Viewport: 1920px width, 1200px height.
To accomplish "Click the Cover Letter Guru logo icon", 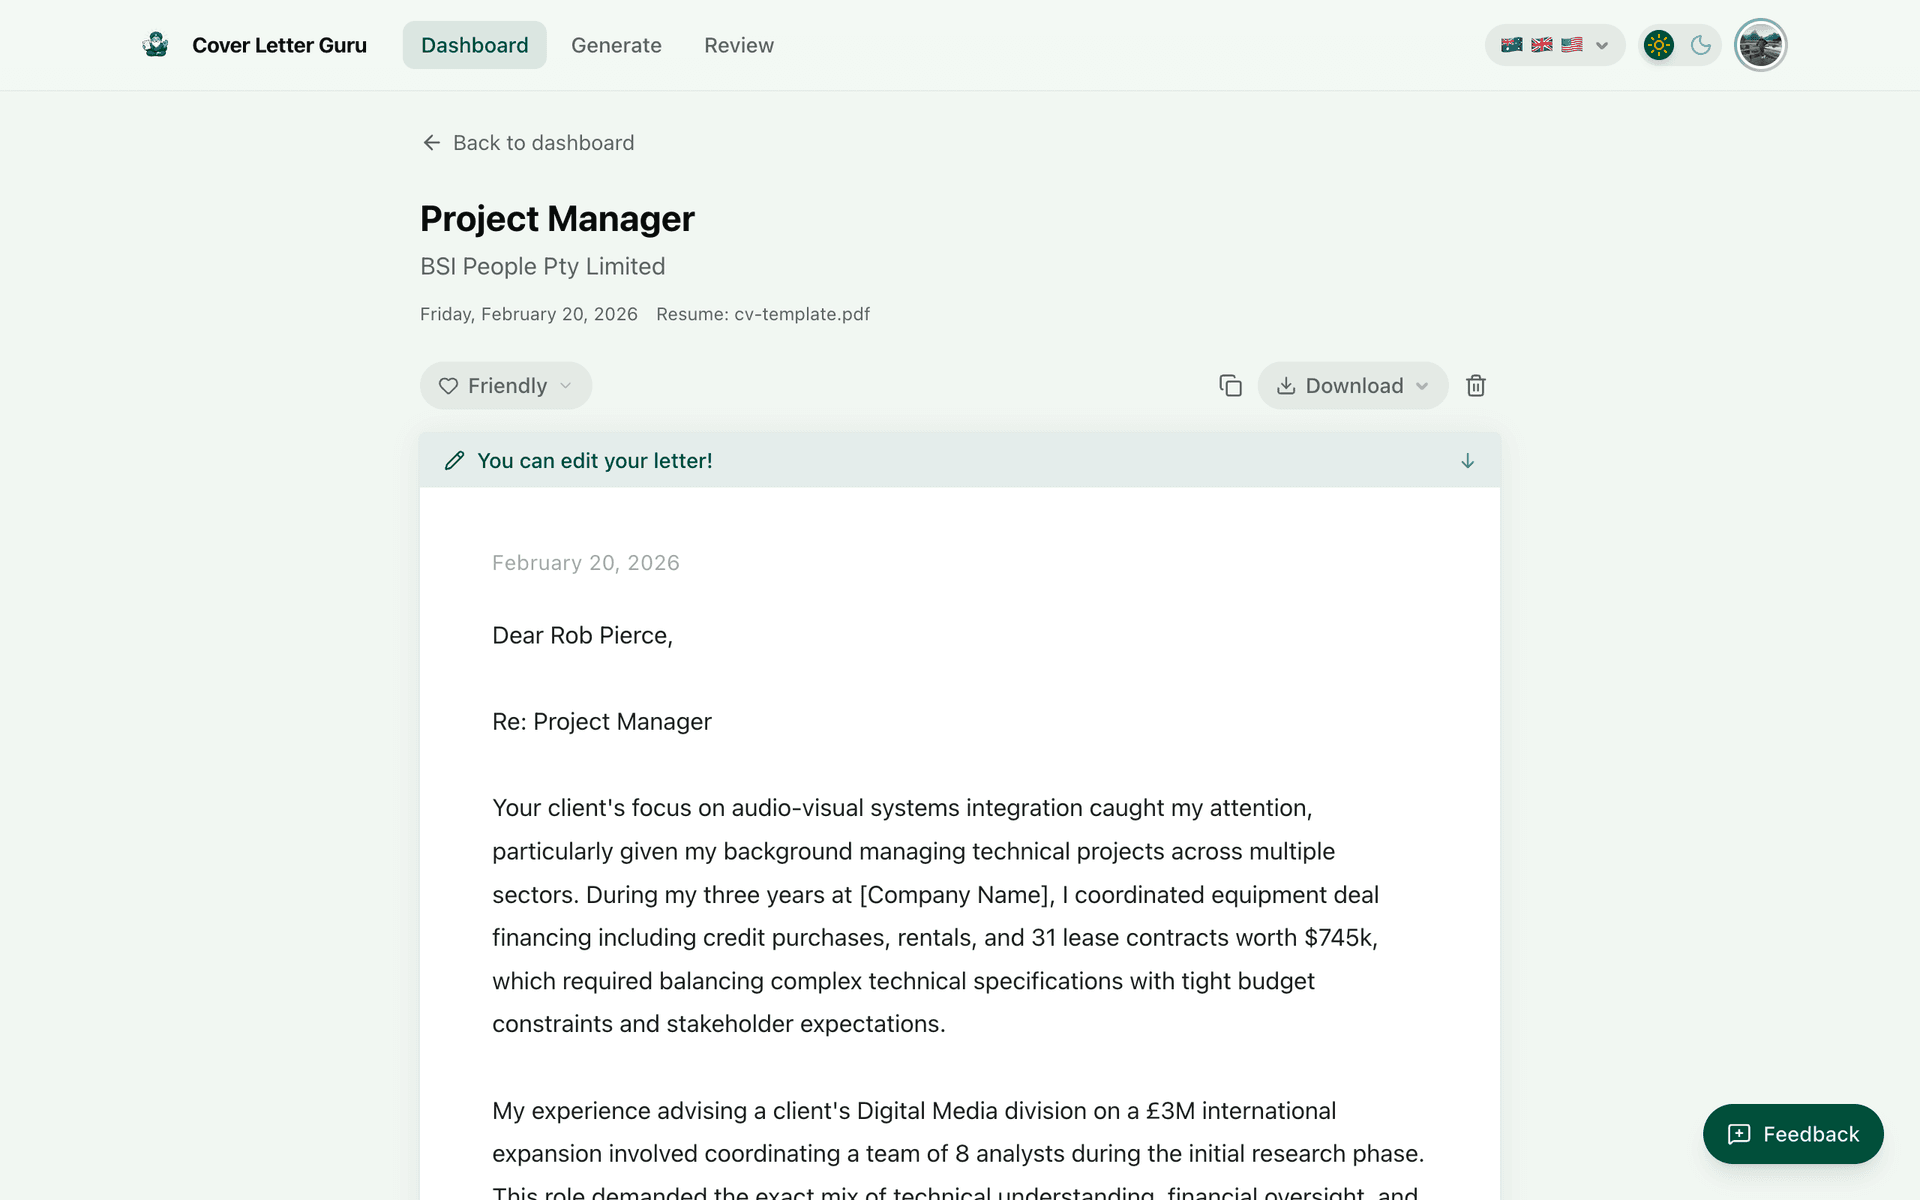I will click(x=156, y=44).
